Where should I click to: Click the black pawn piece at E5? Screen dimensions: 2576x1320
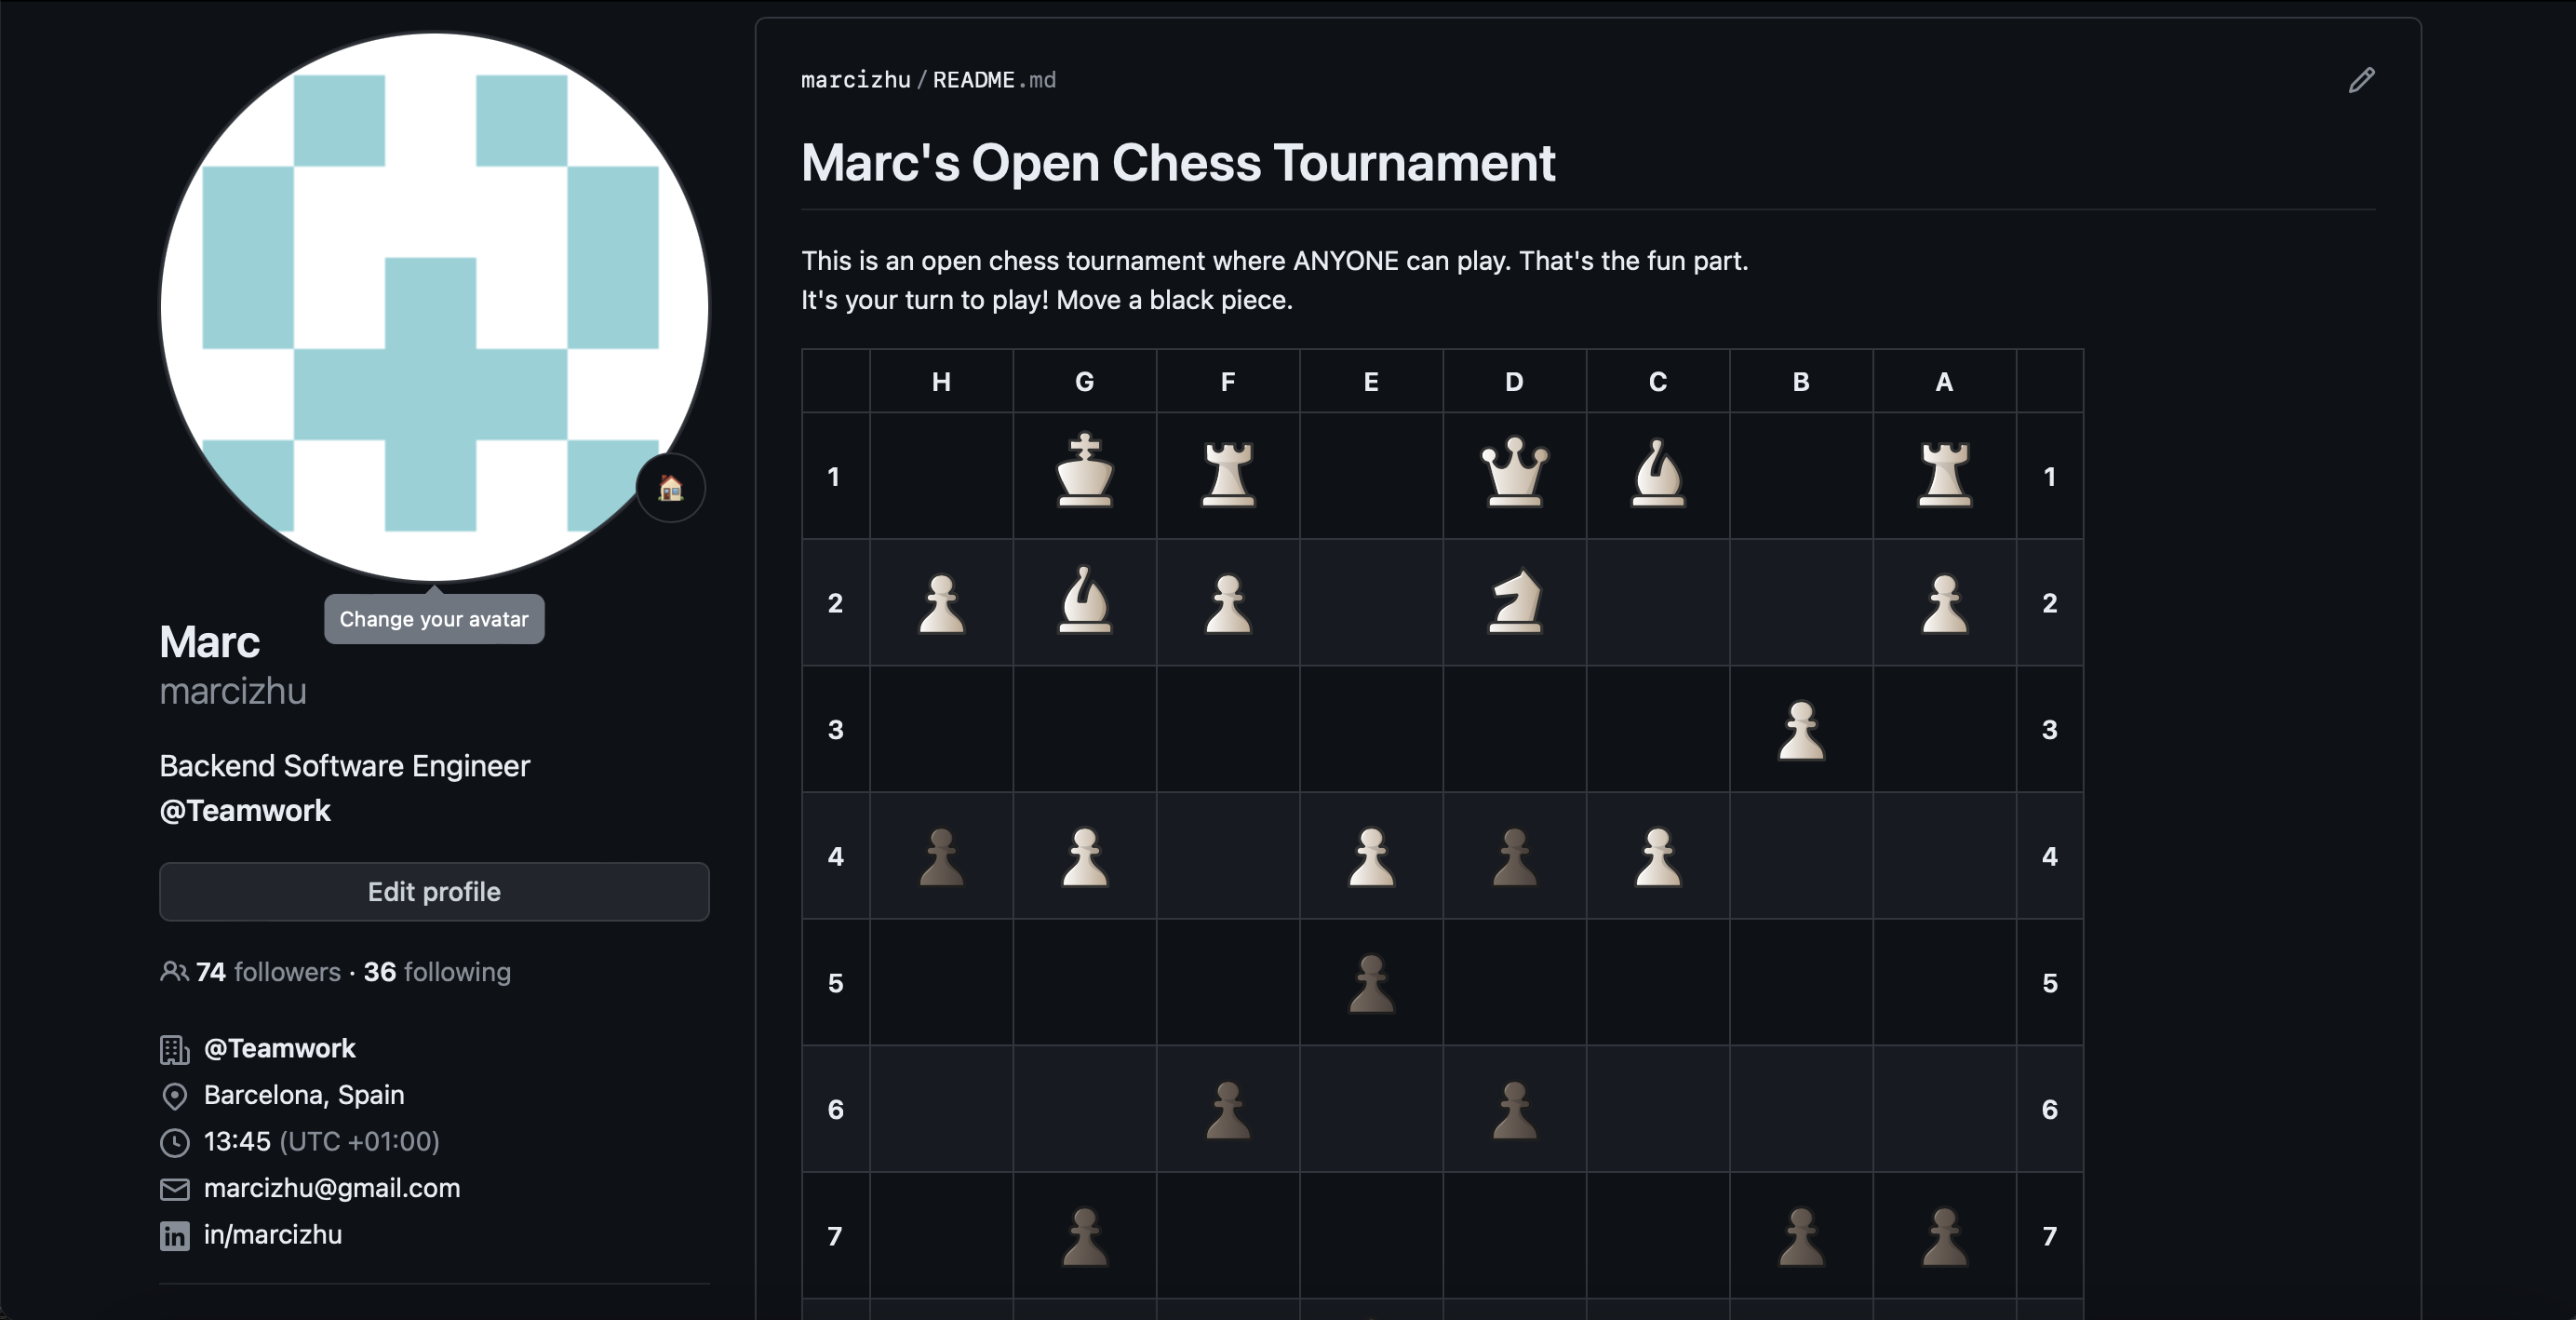pos(1370,983)
